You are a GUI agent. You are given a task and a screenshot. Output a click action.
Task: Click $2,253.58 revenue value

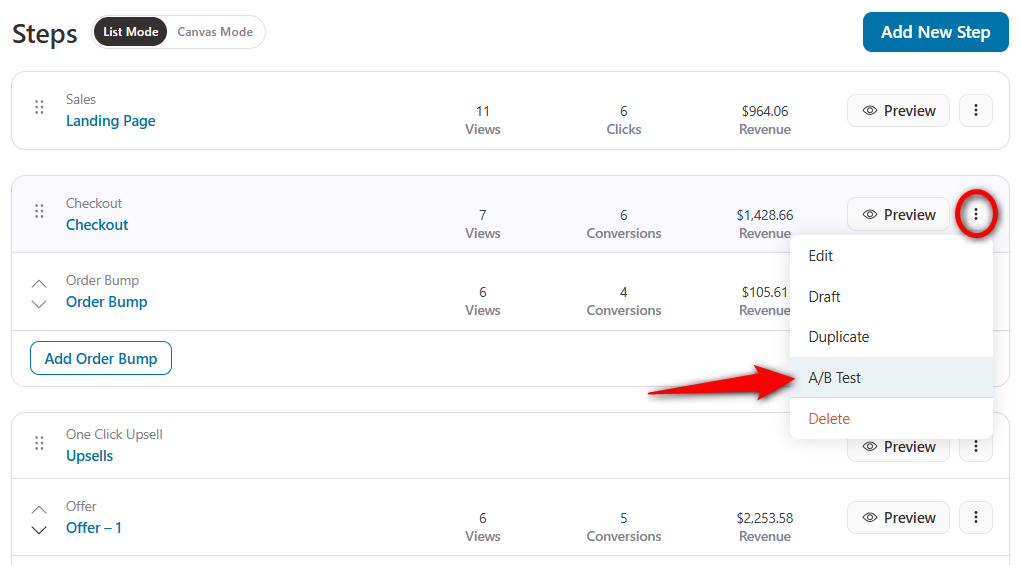765,518
